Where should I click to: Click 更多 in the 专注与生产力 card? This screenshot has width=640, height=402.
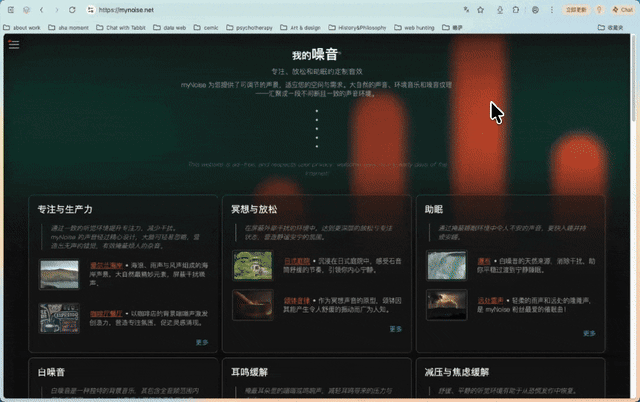[x=202, y=342]
